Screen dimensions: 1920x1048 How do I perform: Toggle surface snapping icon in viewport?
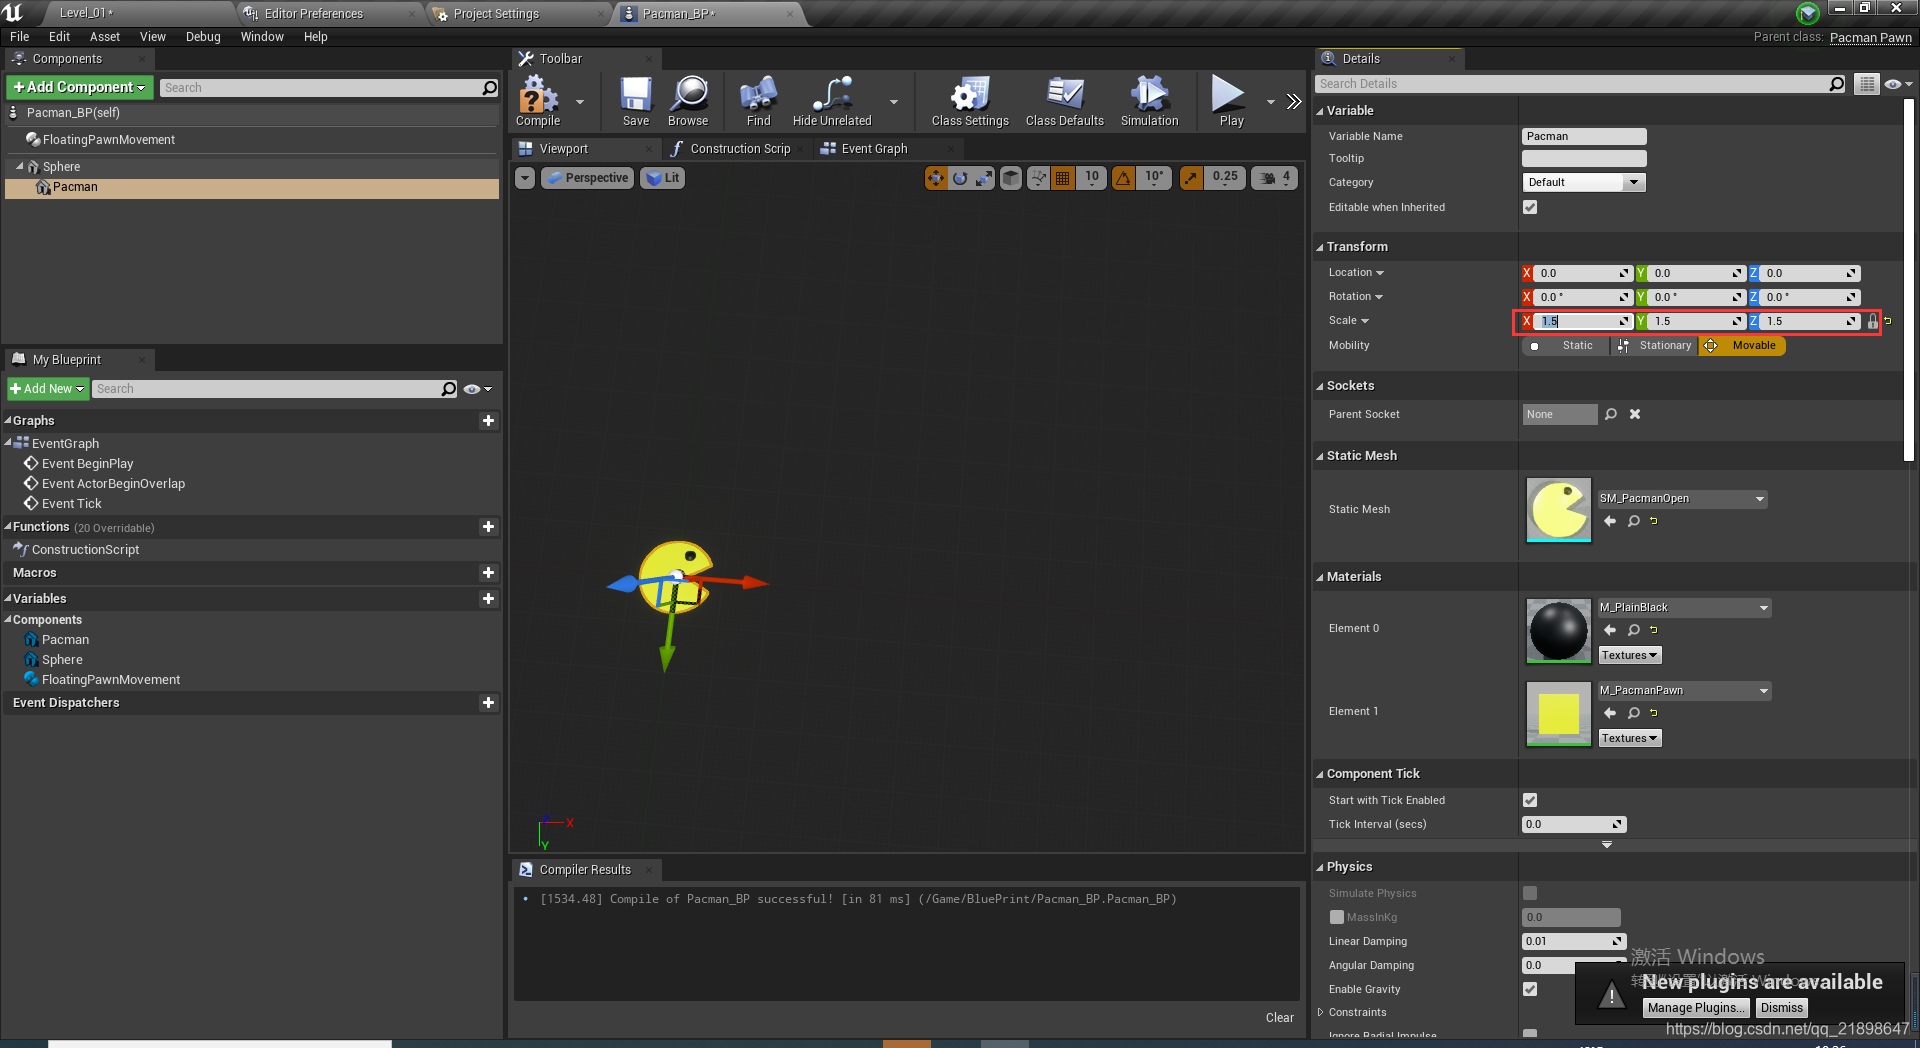[x=1039, y=178]
